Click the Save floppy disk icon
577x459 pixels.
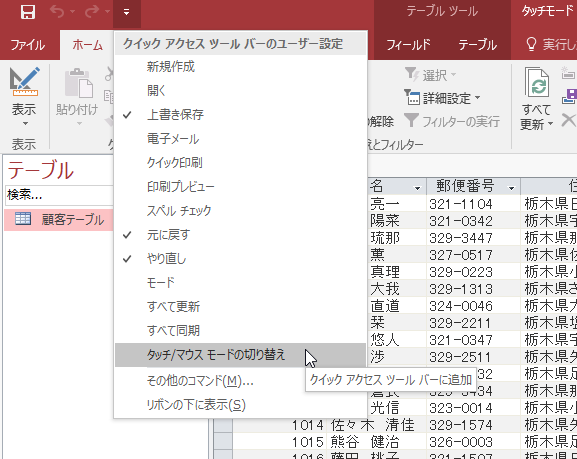[28, 12]
